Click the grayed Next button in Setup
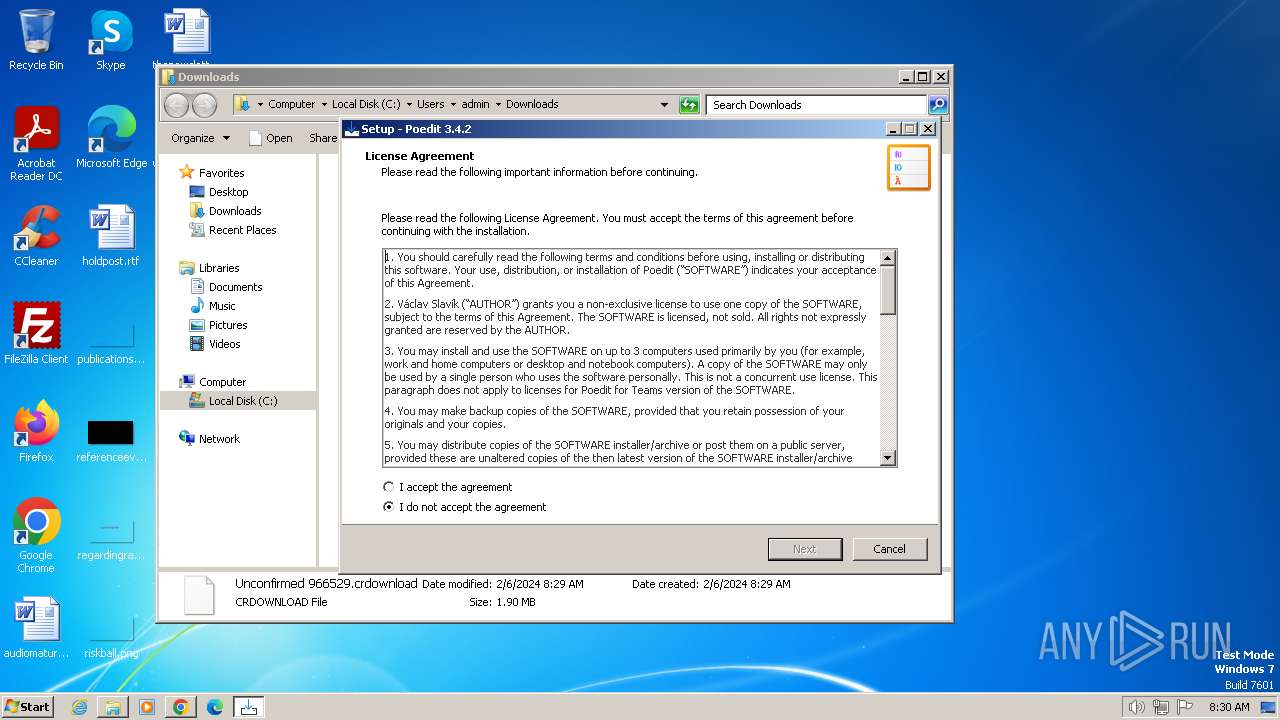 pyautogui.click(x=805, y=549)
